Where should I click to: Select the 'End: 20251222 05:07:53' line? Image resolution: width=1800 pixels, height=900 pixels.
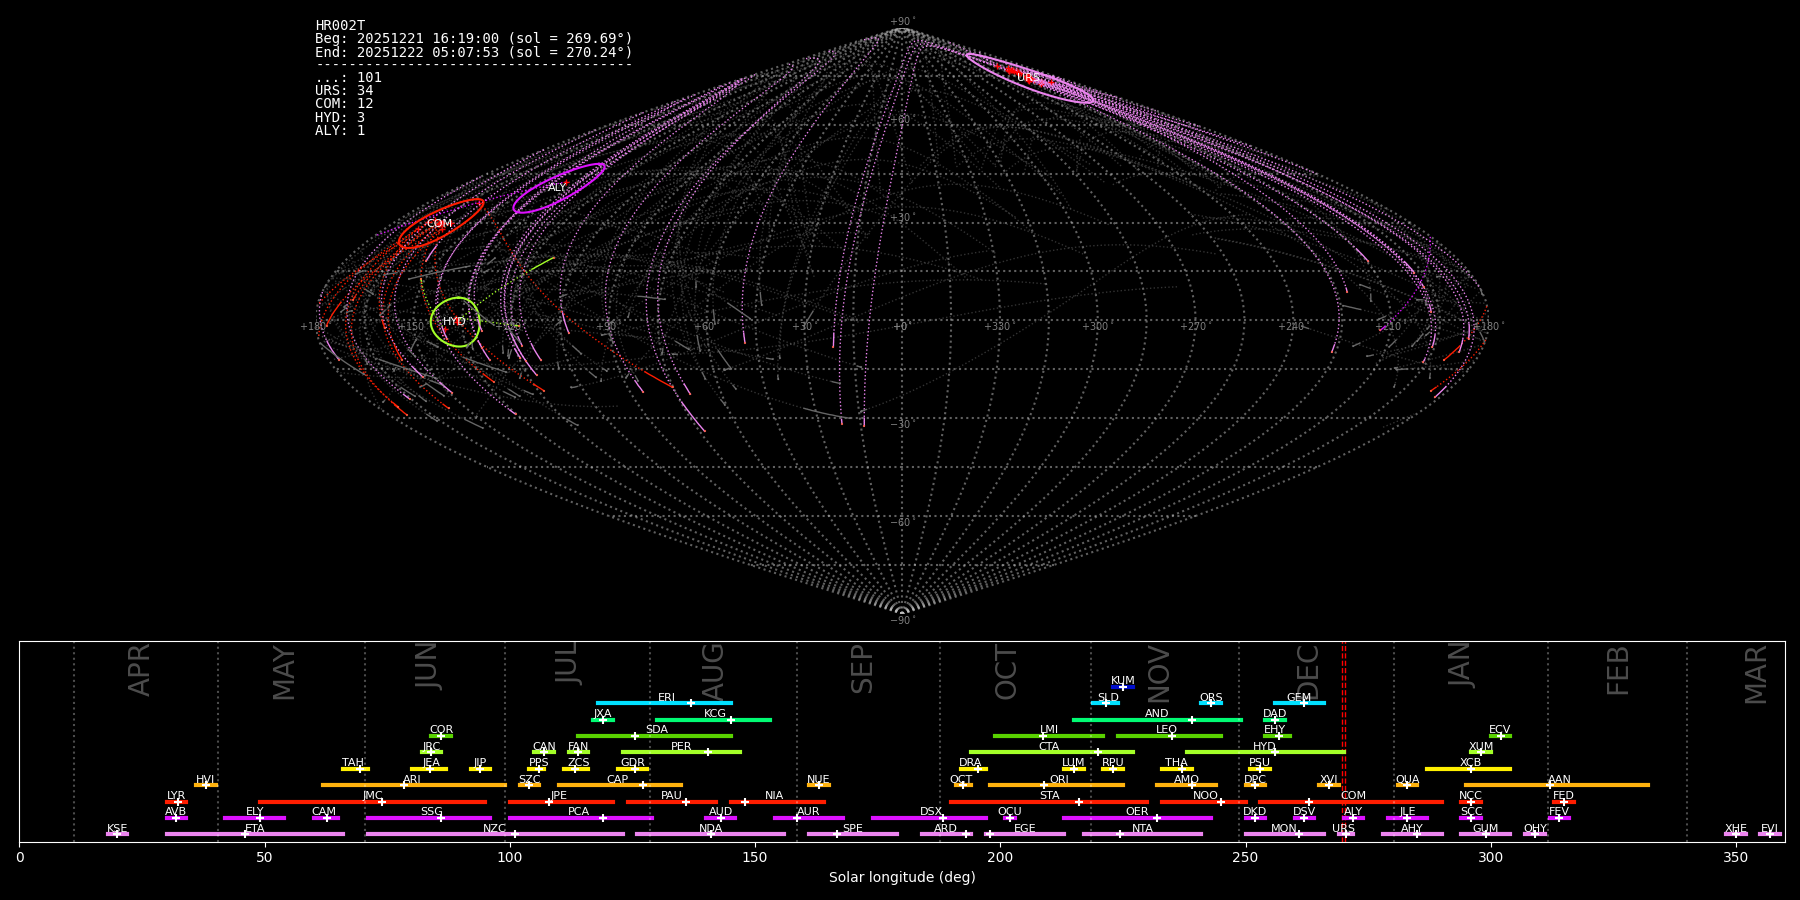click(x=474, y=52)
